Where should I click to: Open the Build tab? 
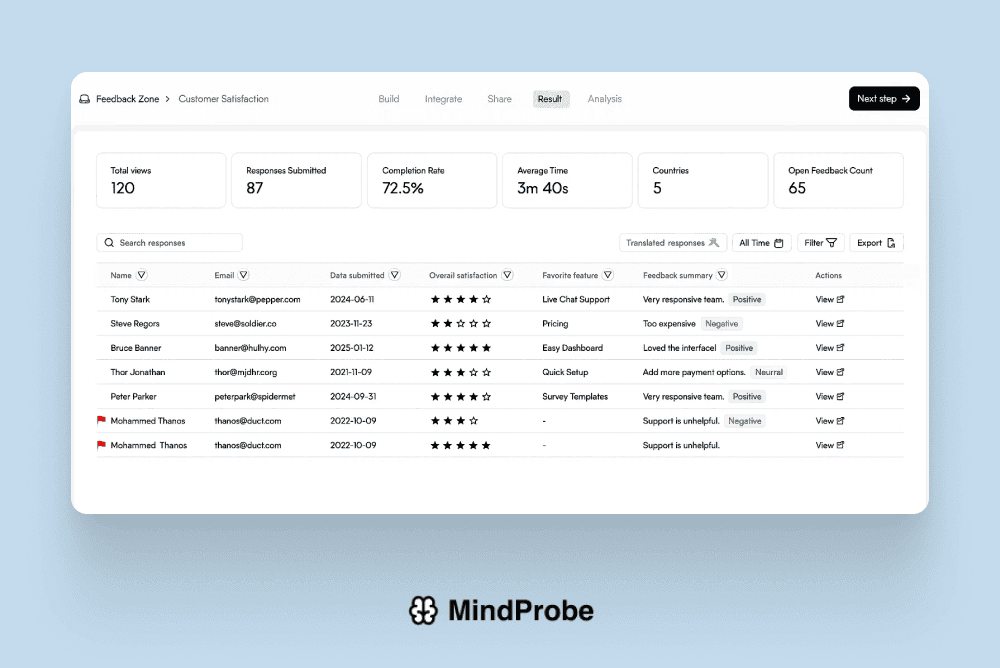(x=388, y=99)
